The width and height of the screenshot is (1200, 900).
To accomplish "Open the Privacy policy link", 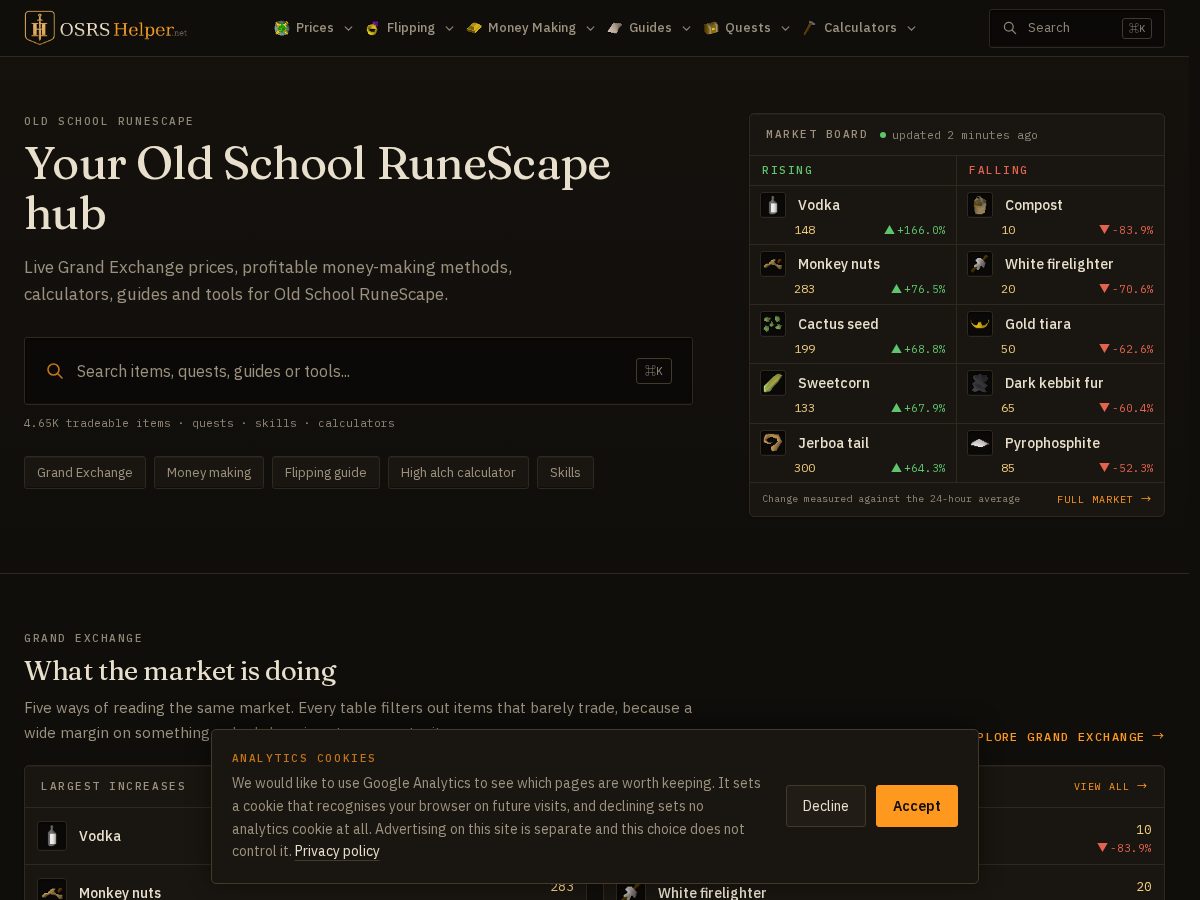I will (x=337, y=851).
